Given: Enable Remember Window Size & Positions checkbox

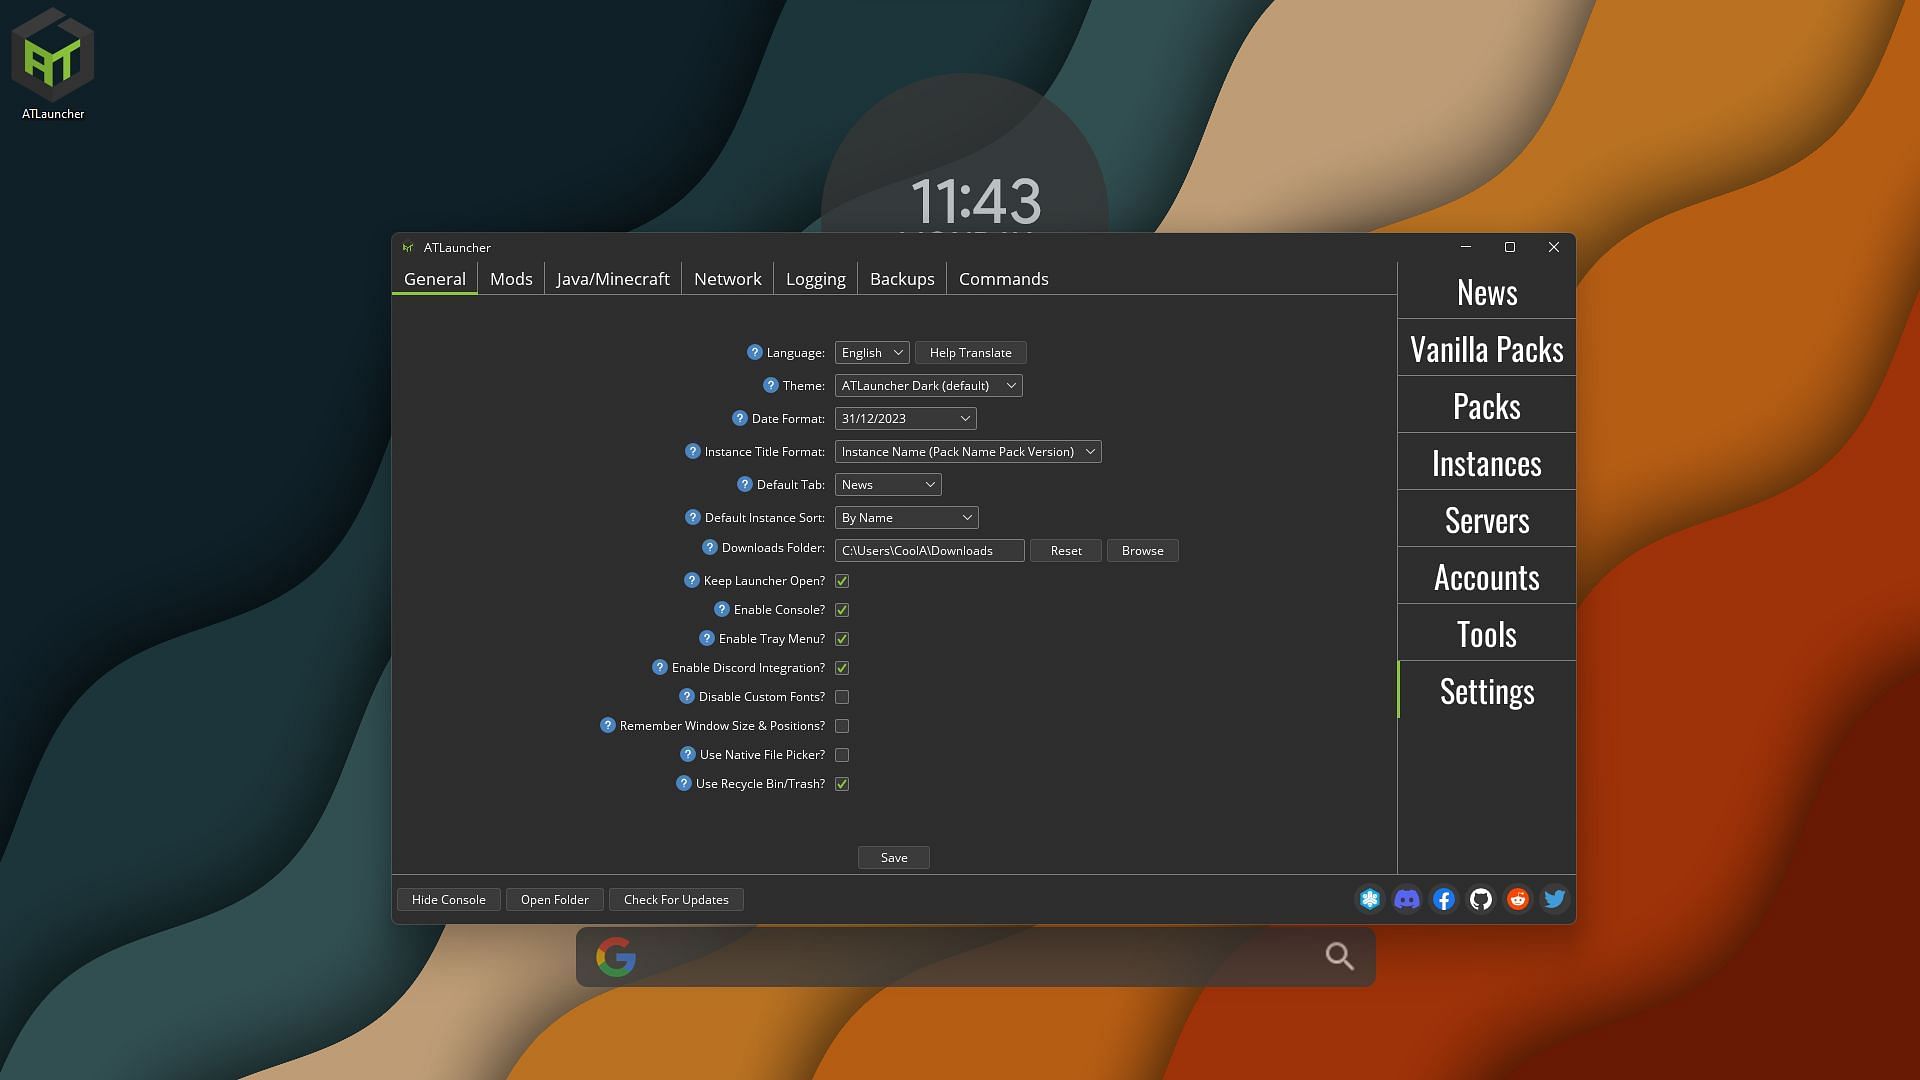Looking at the screenshot, I should tap(842, 726).
